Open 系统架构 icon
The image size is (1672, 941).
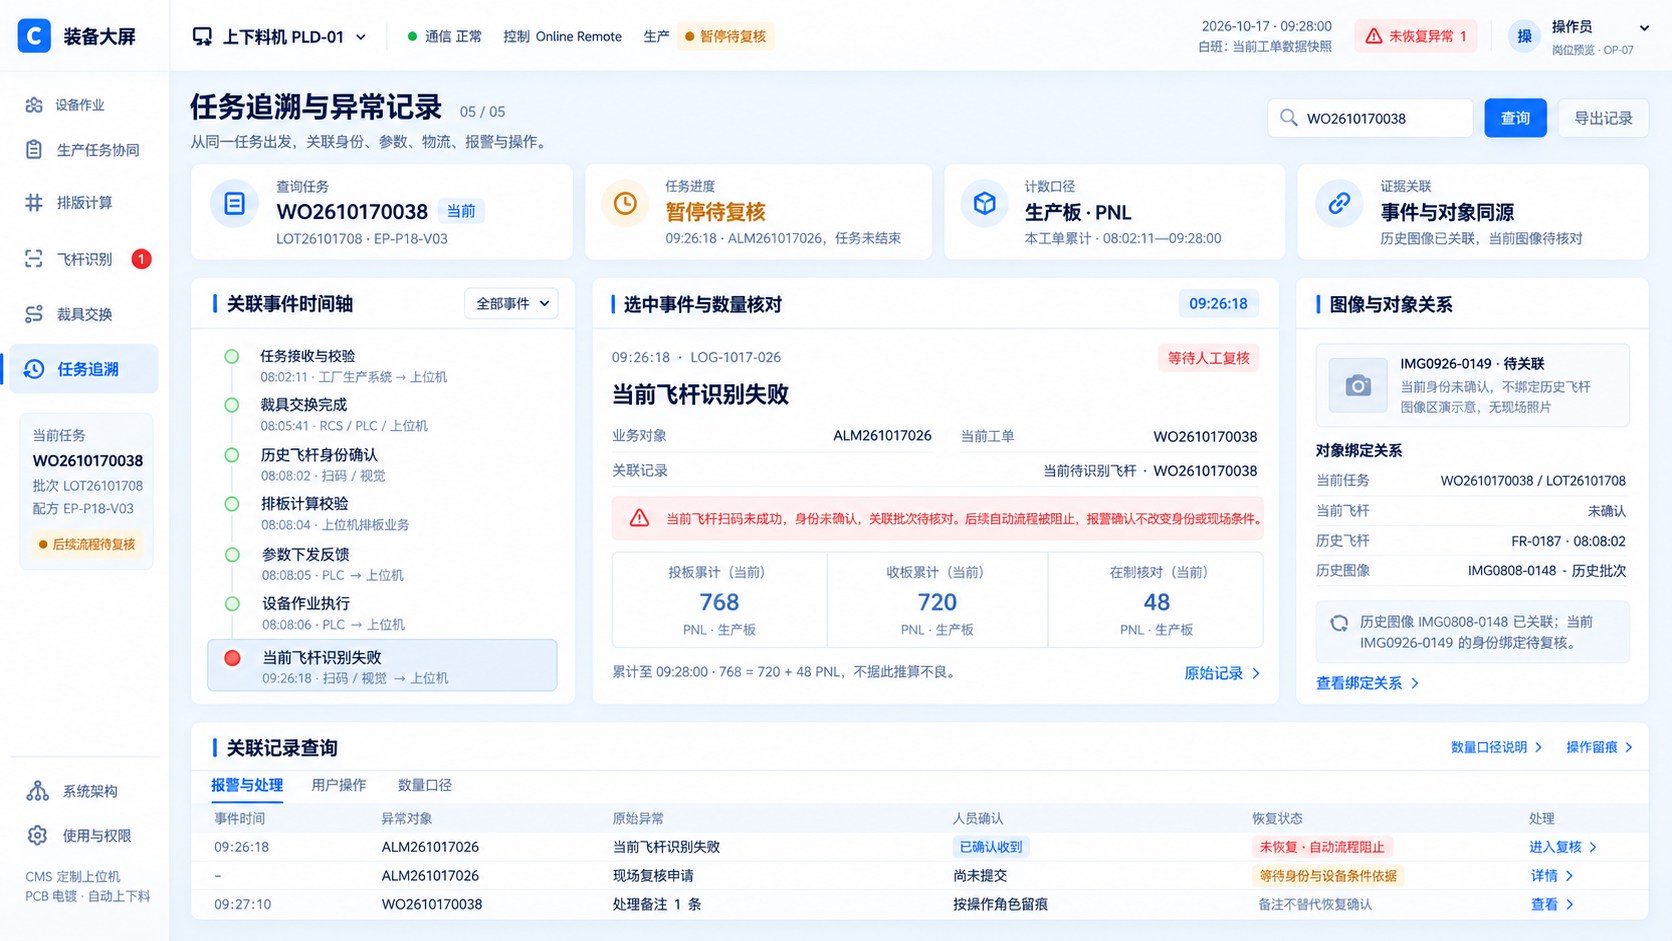point(37,791)
